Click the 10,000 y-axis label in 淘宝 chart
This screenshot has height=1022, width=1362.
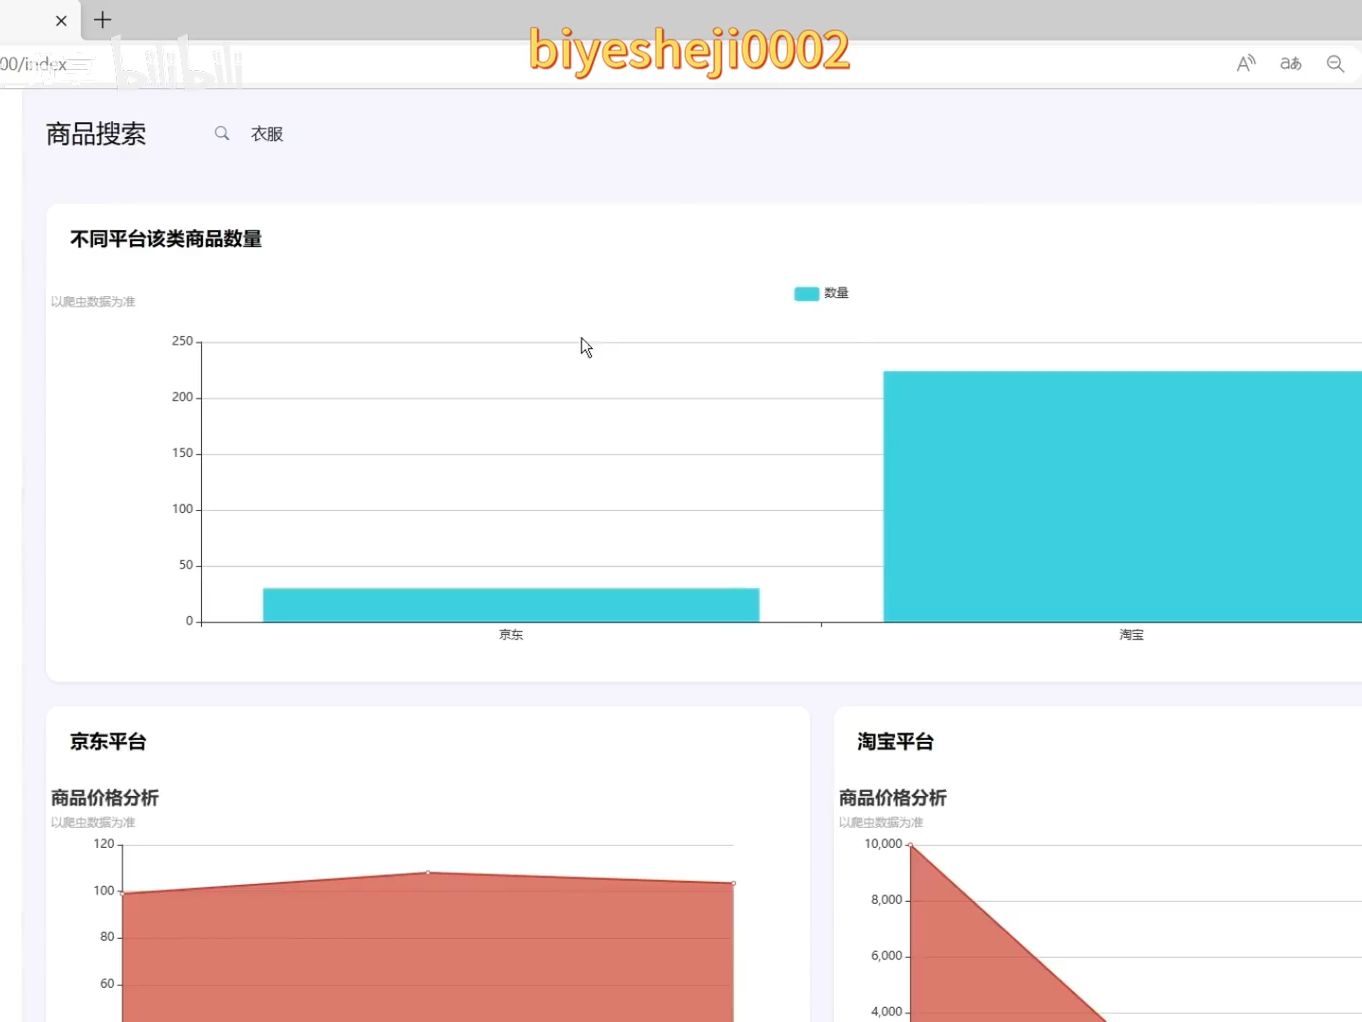coord(883,844)
